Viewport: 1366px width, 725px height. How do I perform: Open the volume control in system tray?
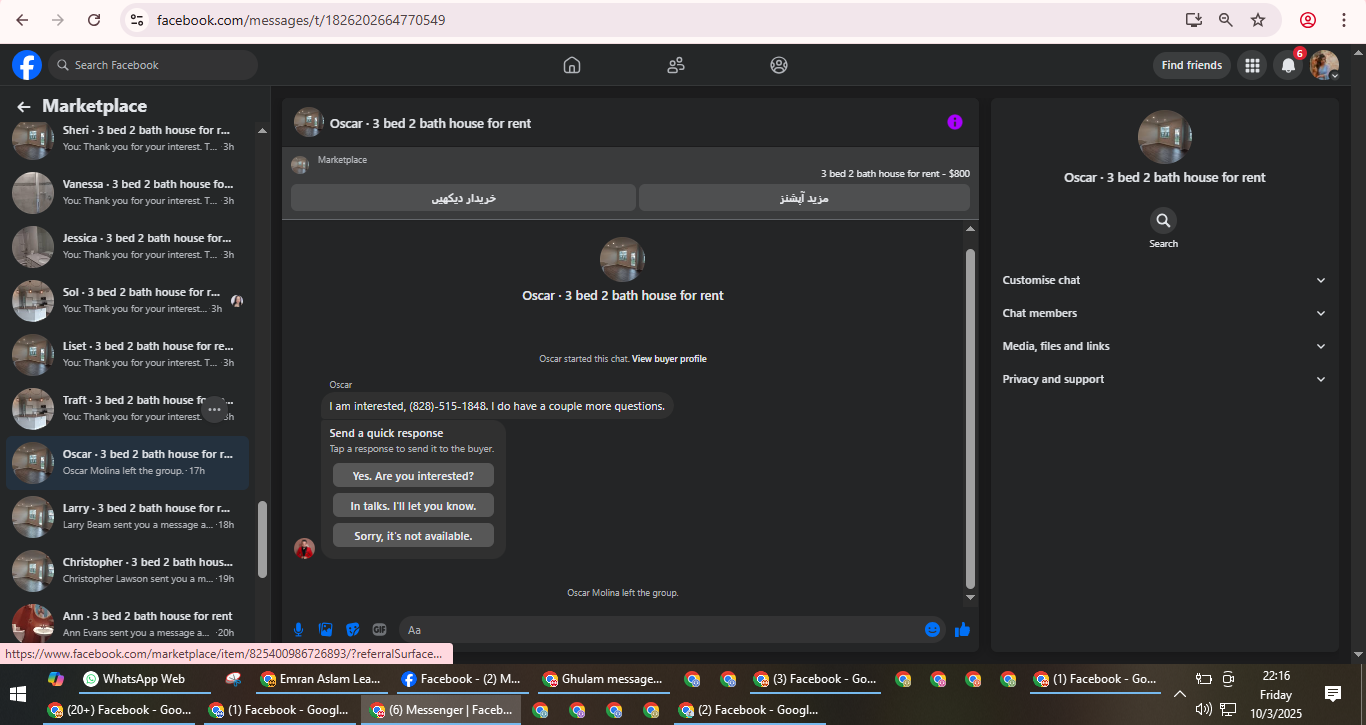point(1203,710)
